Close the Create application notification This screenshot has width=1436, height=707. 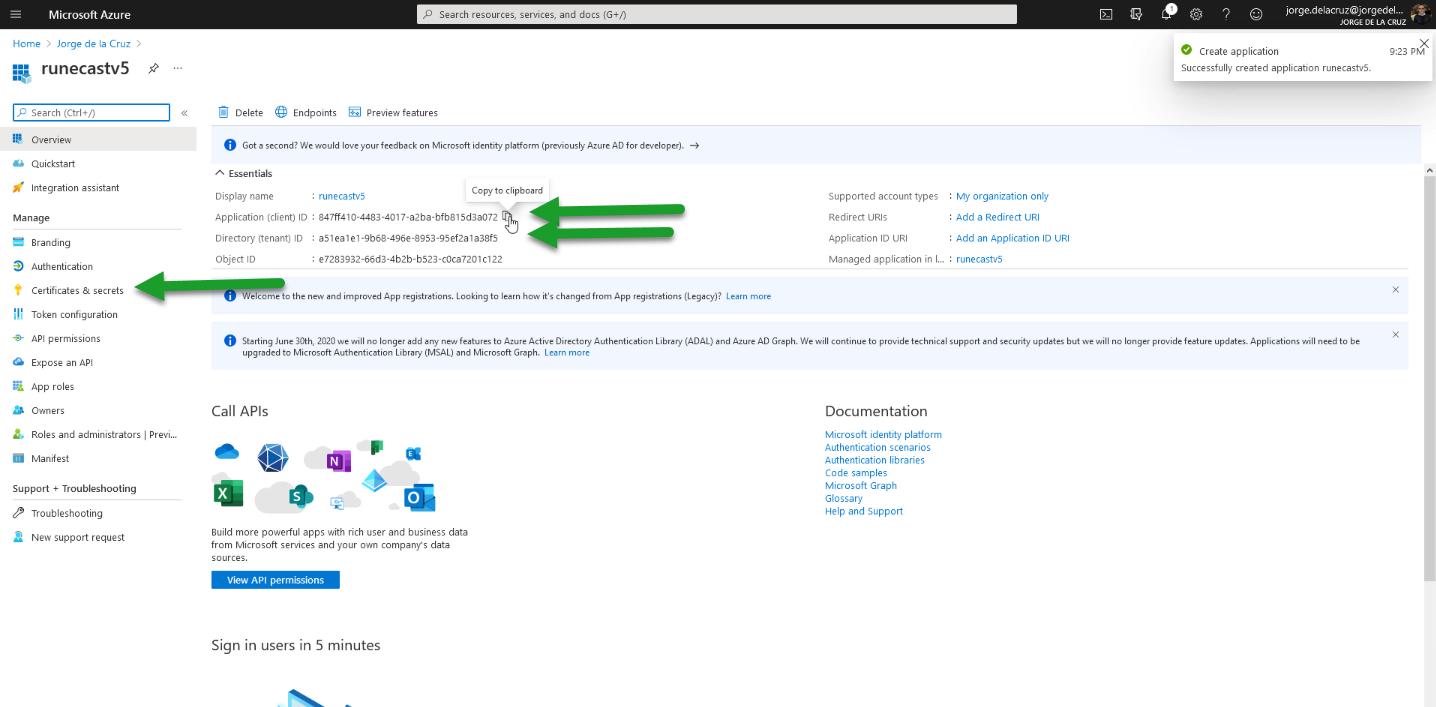(x=1424, y=44)
